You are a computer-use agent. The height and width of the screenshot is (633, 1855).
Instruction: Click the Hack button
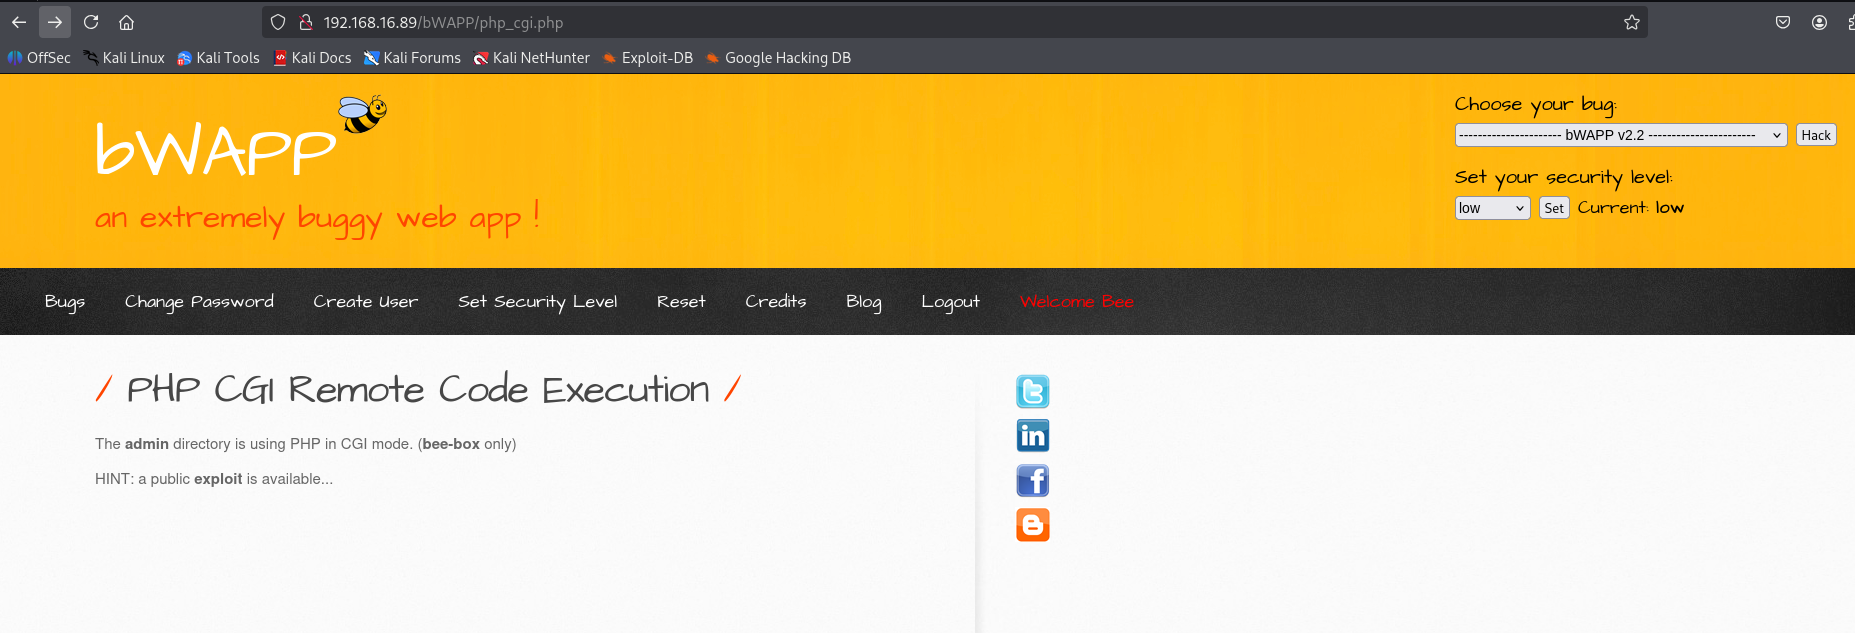1816,135
